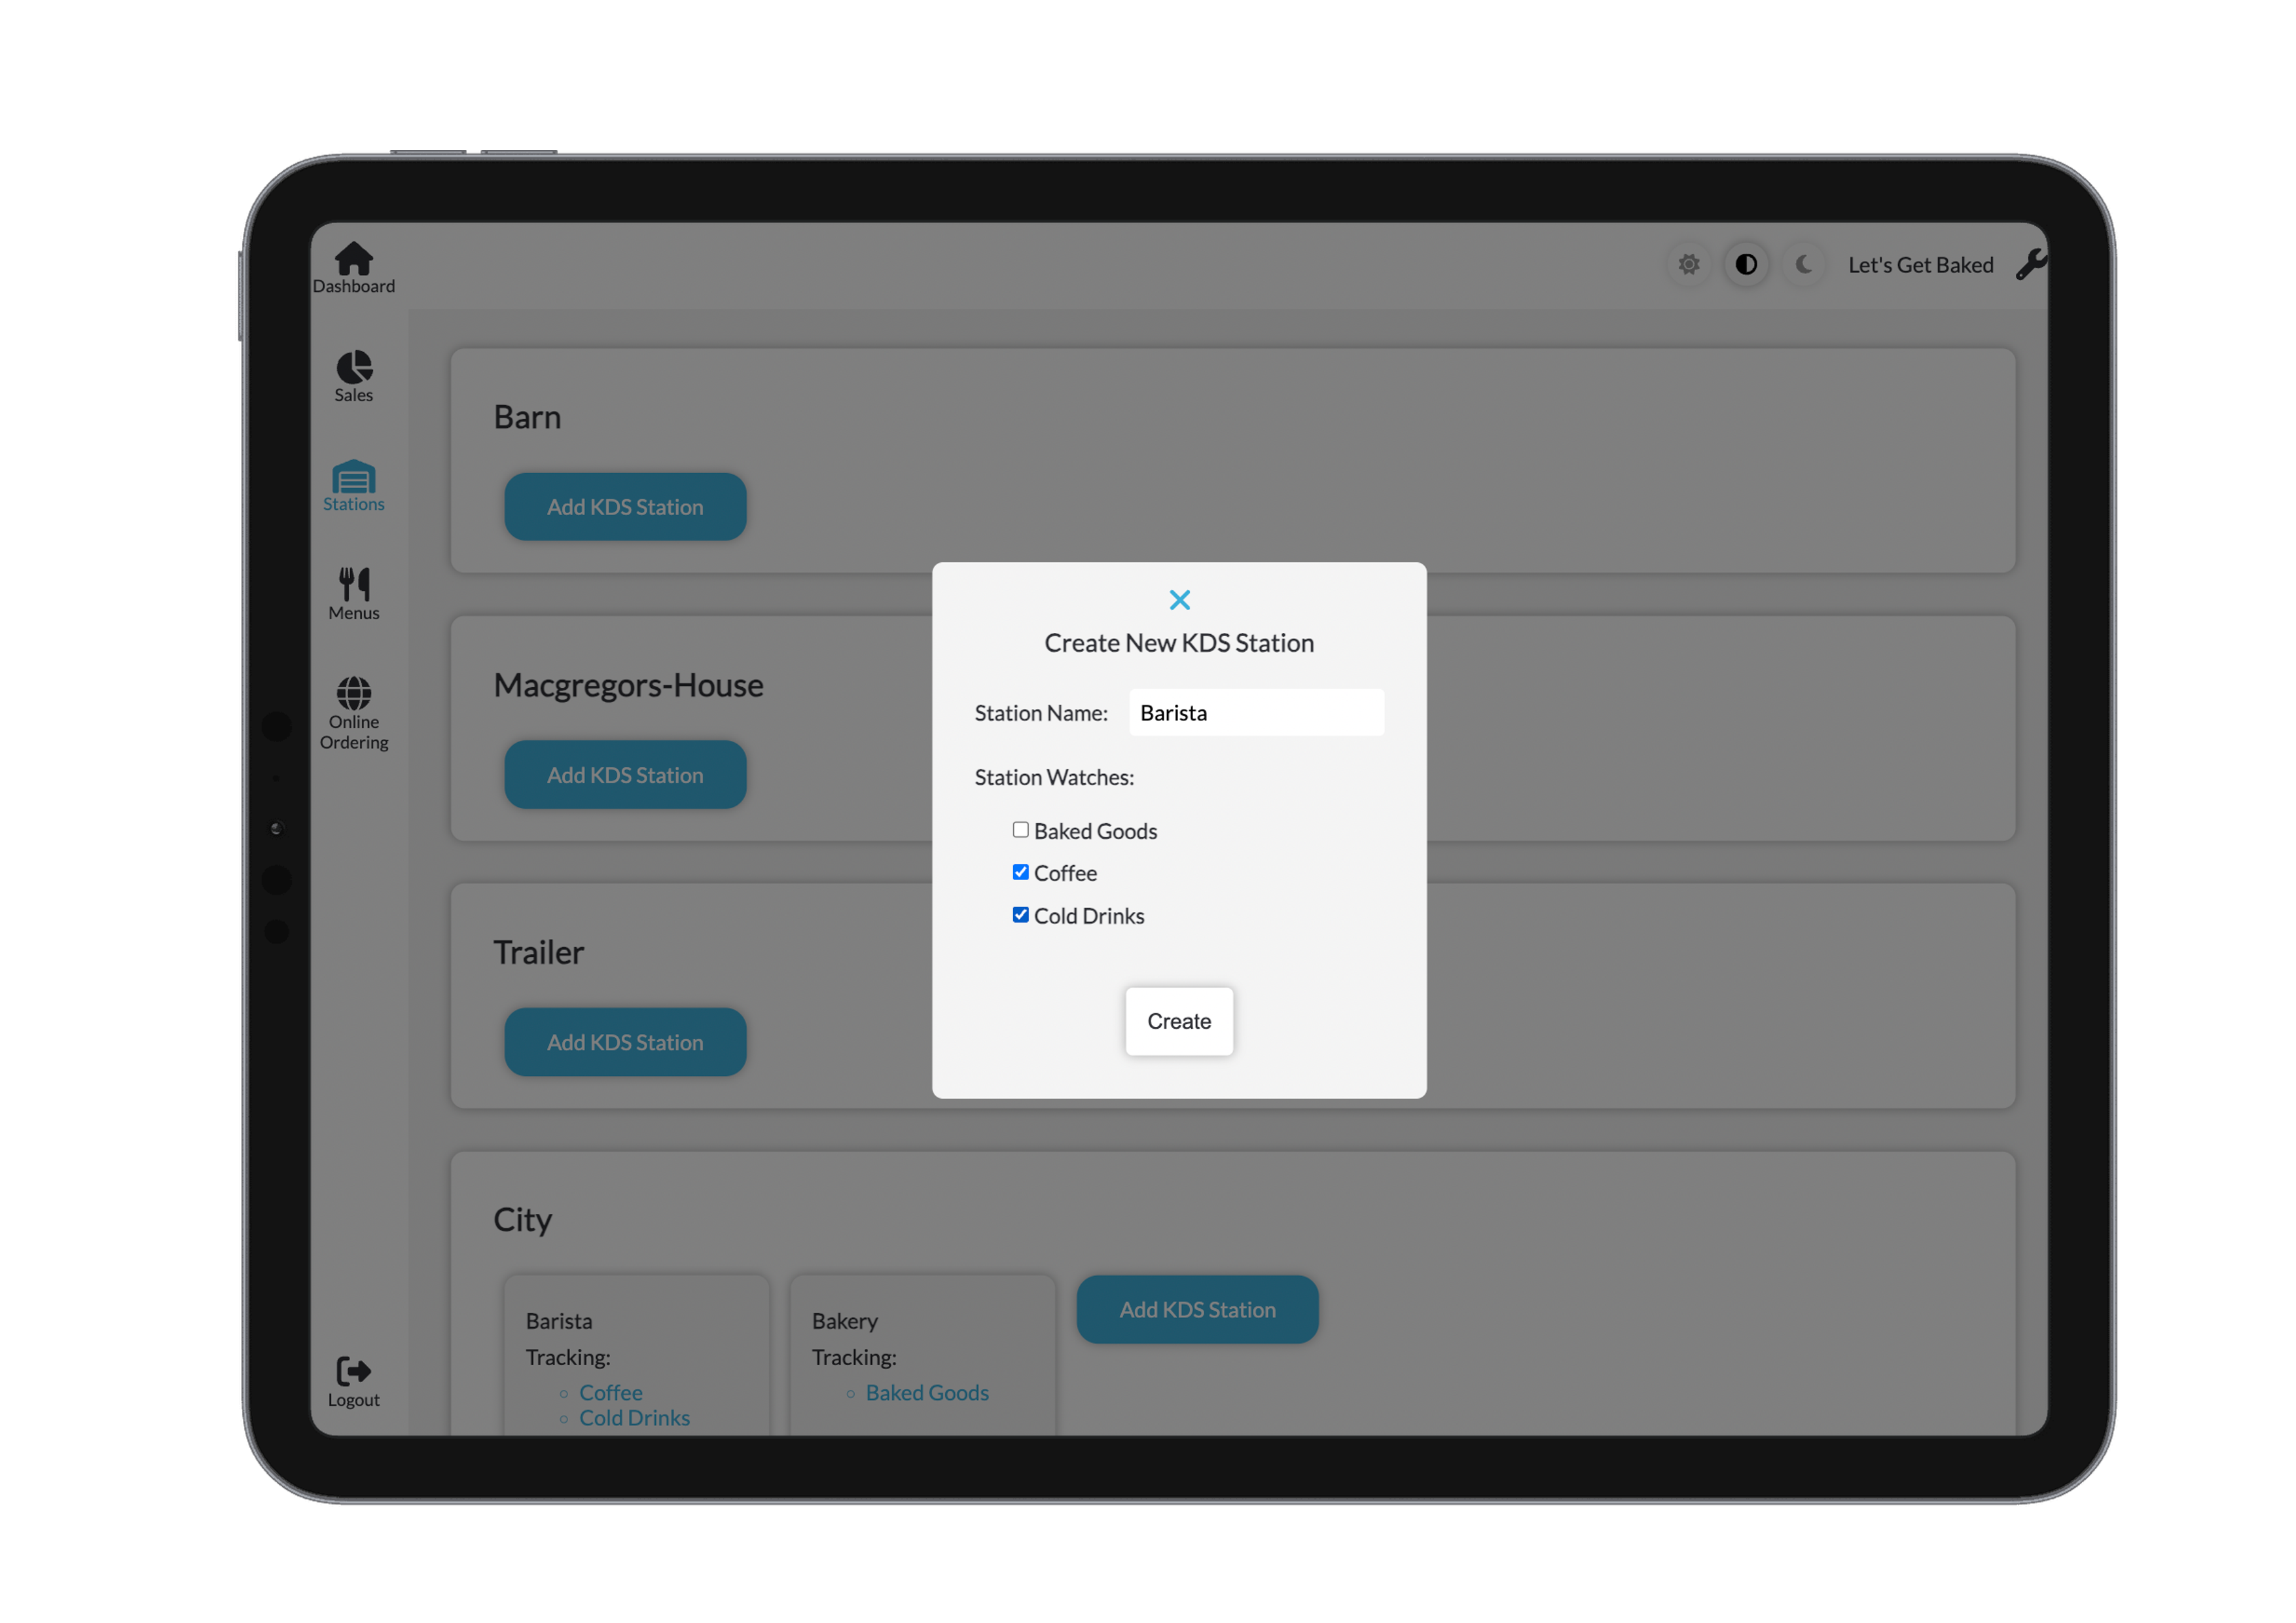Click the Create button

click(x=1179, y=1021)
